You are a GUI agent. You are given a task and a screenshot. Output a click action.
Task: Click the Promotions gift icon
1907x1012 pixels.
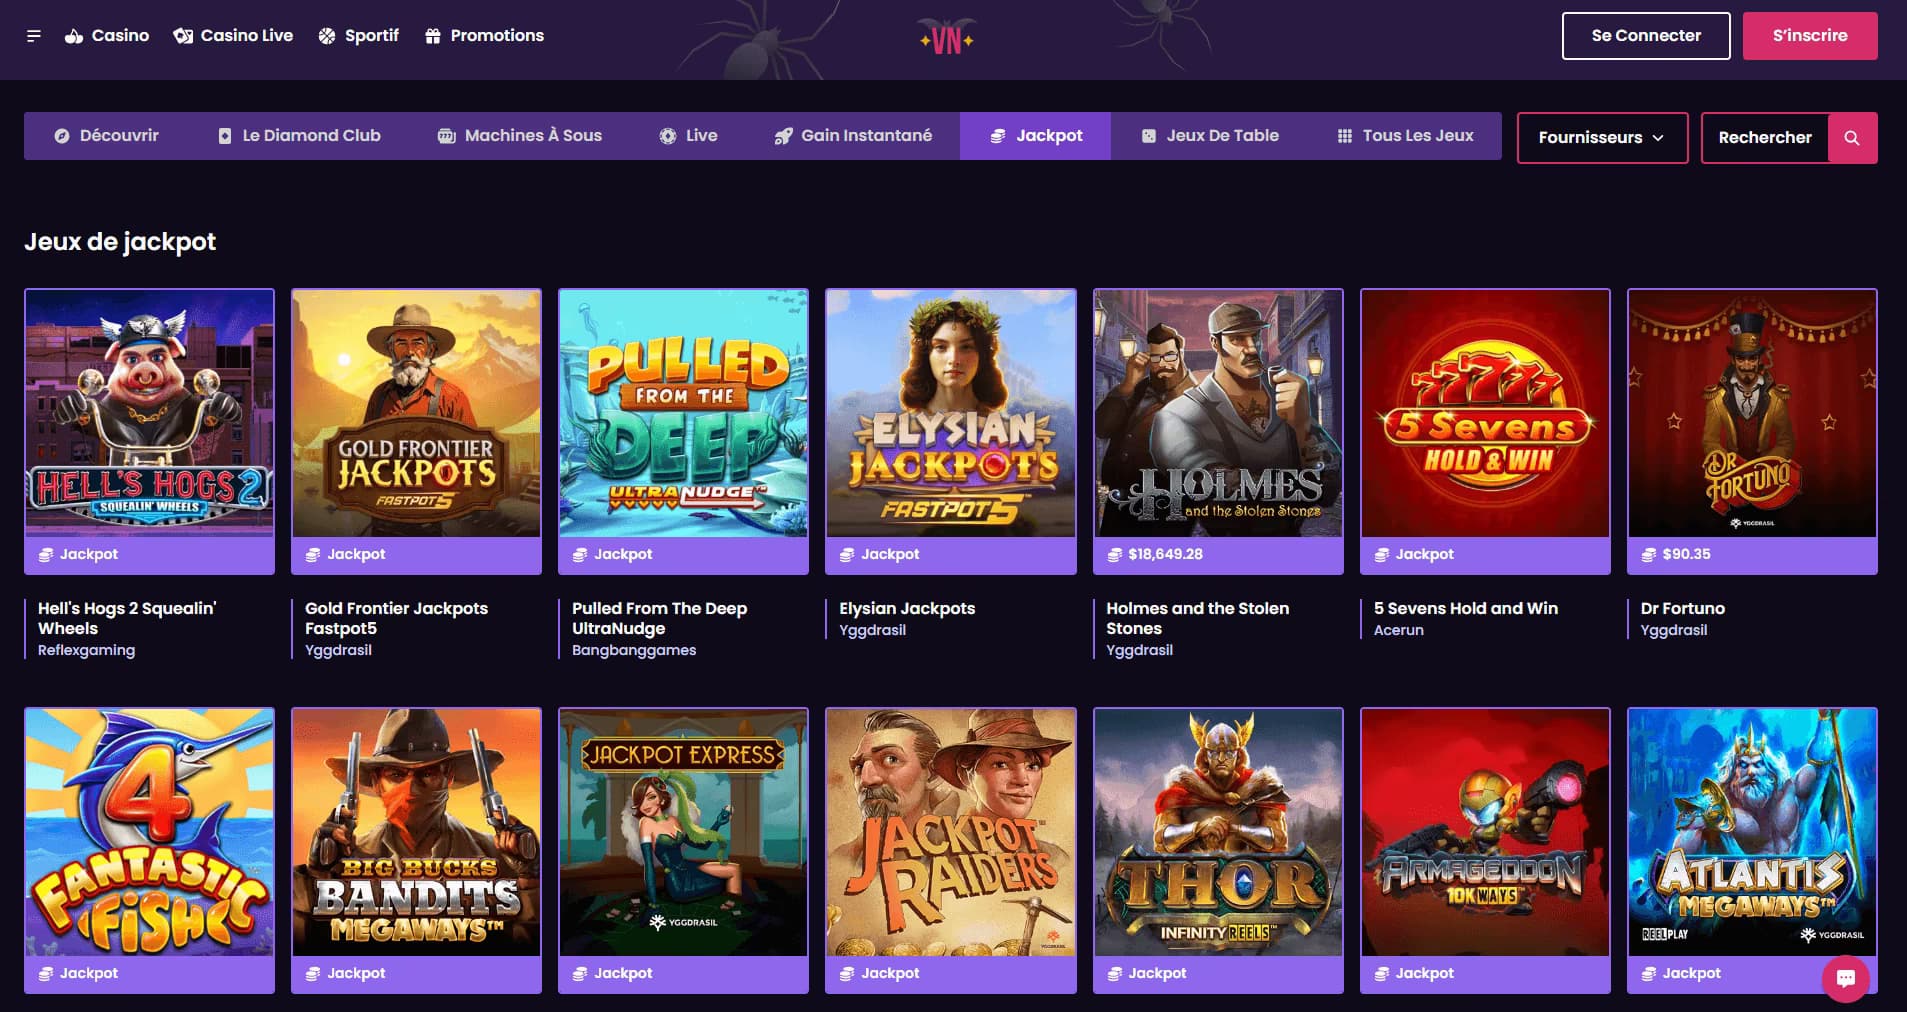[x=433, y=36]
